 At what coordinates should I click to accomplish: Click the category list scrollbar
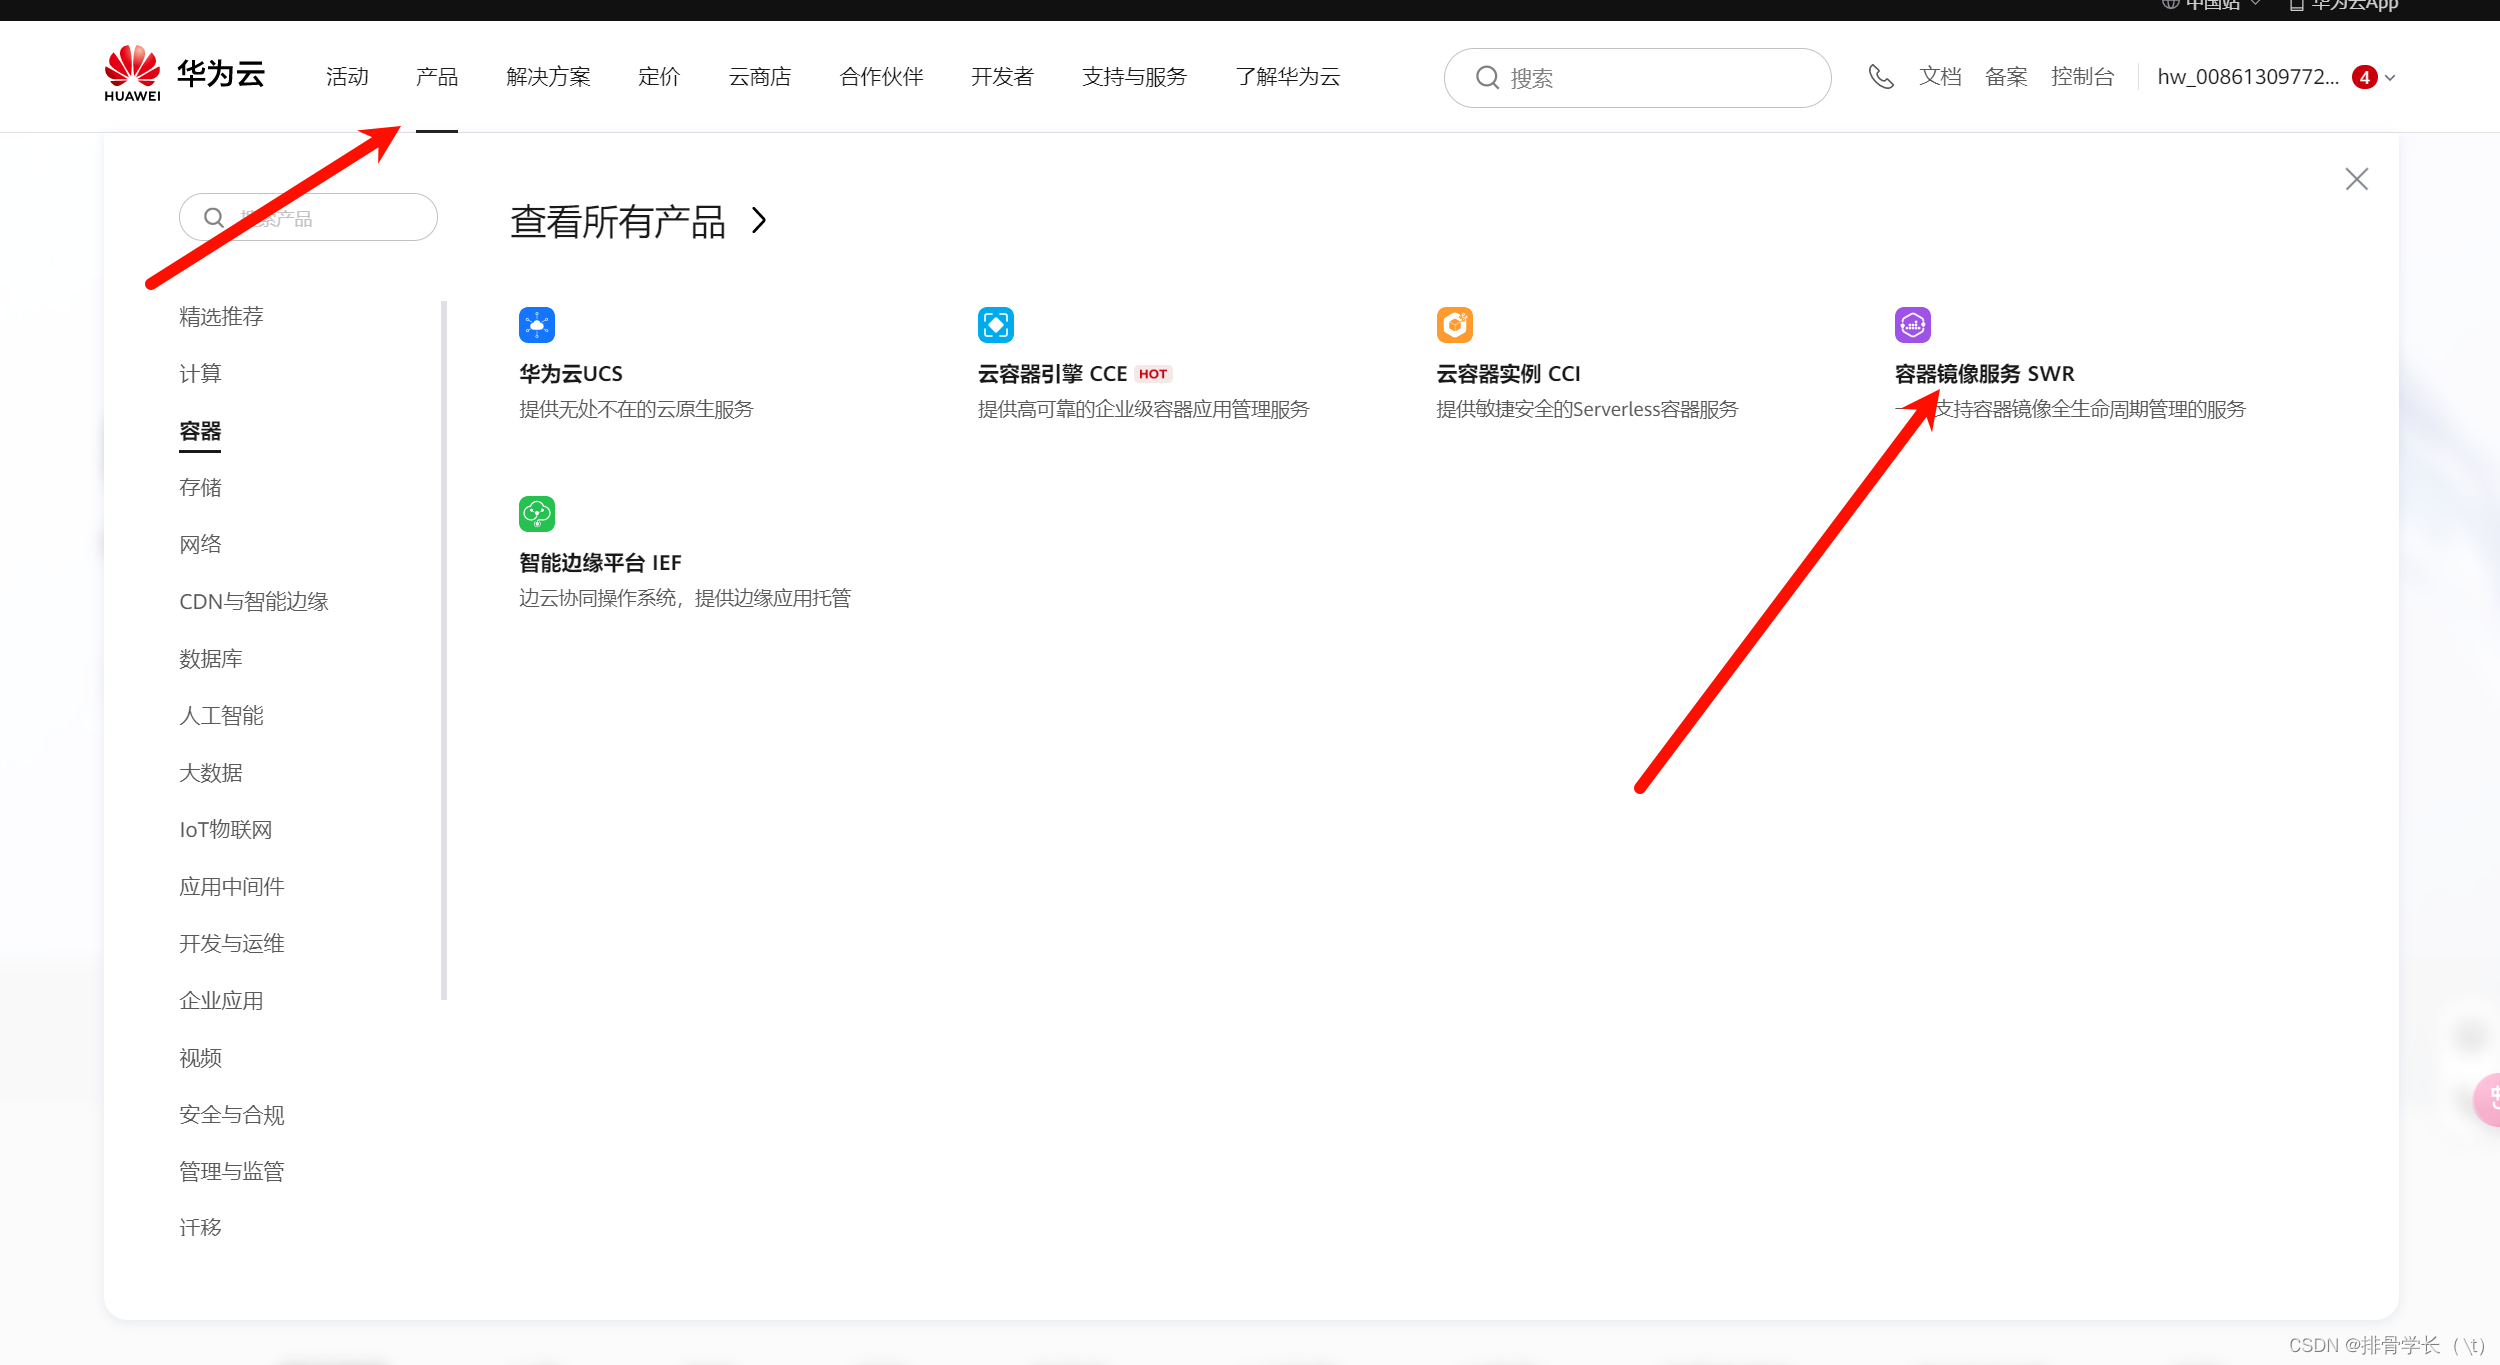pos(444,650)
